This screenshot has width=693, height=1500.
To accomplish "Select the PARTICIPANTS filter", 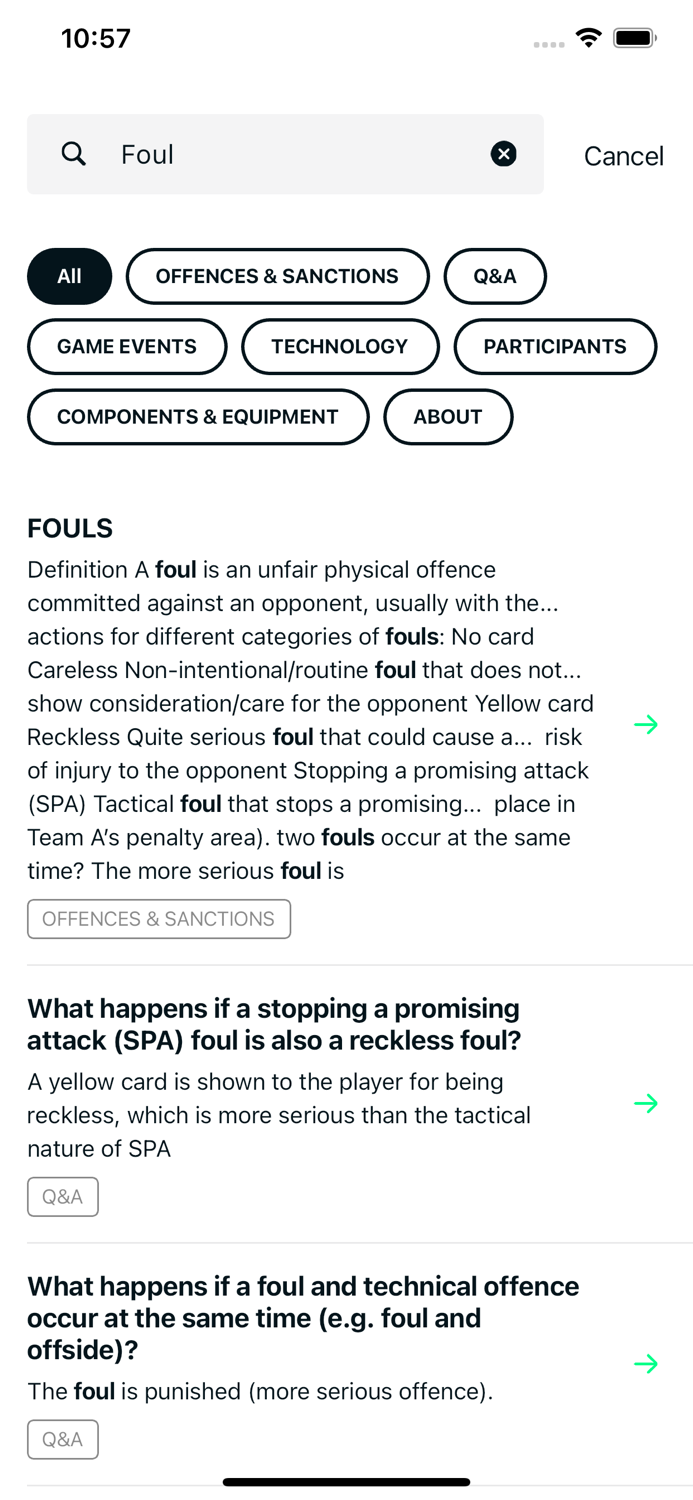I will [x=555, y=346].
